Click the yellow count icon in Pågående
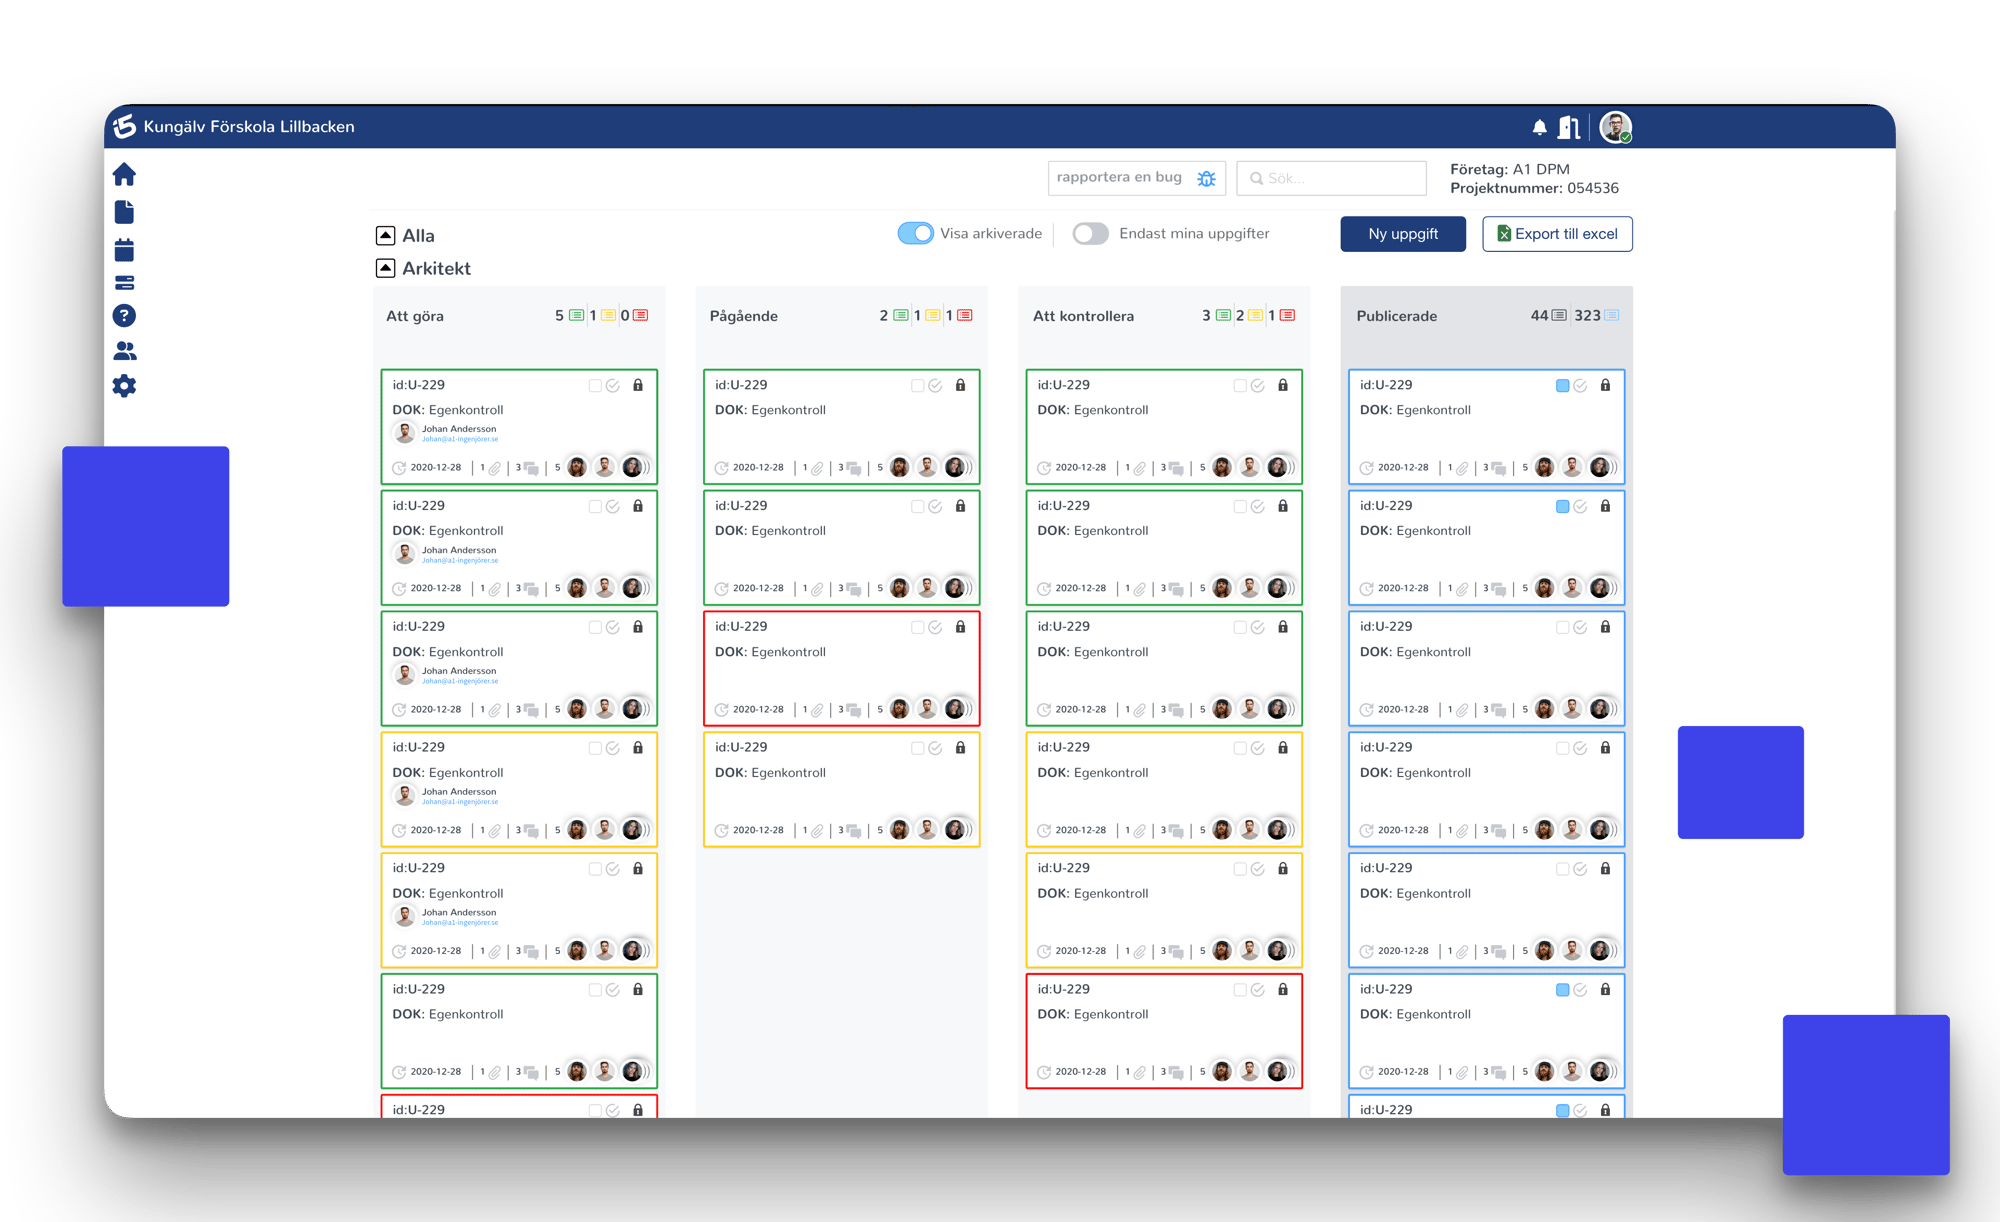The width and height of the screenshot is (2000, 1222). [x=933, y=315]
